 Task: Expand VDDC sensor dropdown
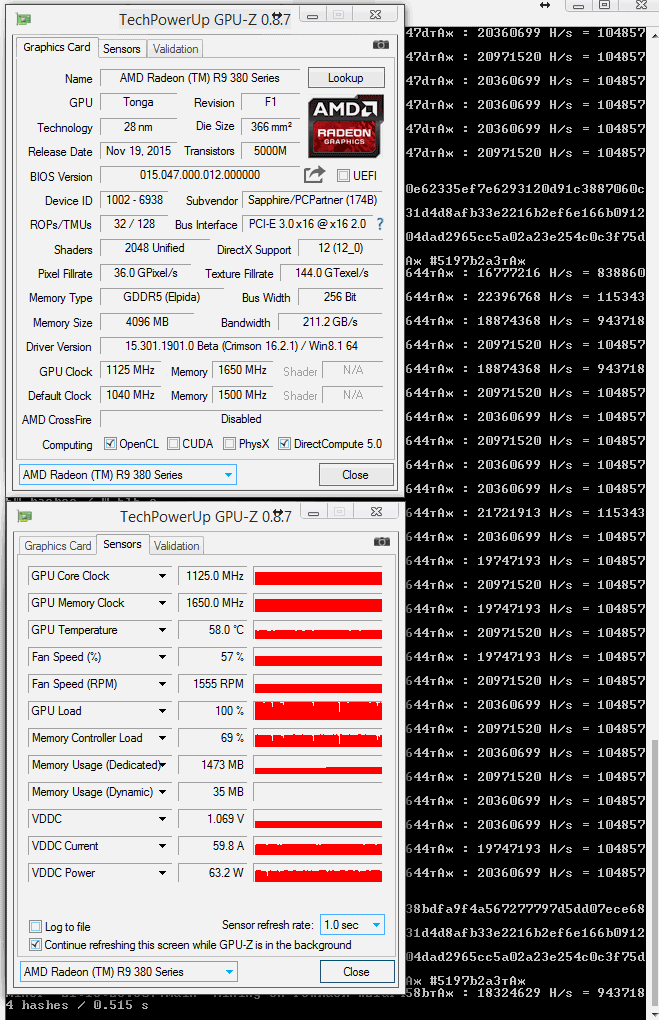tap(163, 819)
